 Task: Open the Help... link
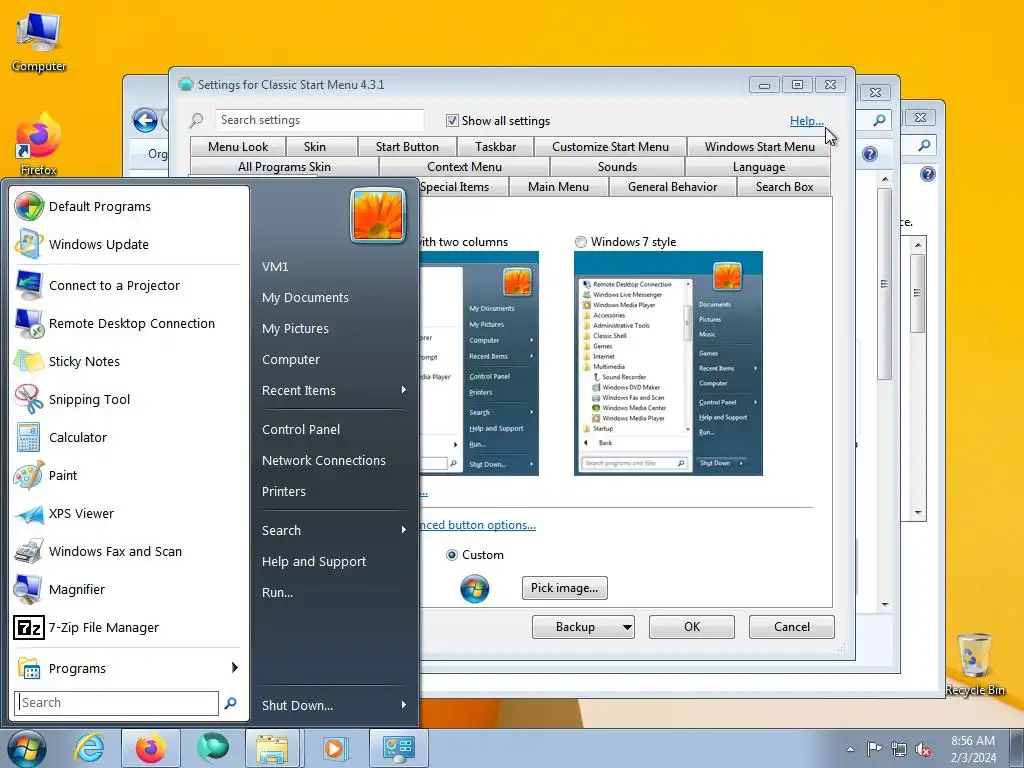pos(807,121)
